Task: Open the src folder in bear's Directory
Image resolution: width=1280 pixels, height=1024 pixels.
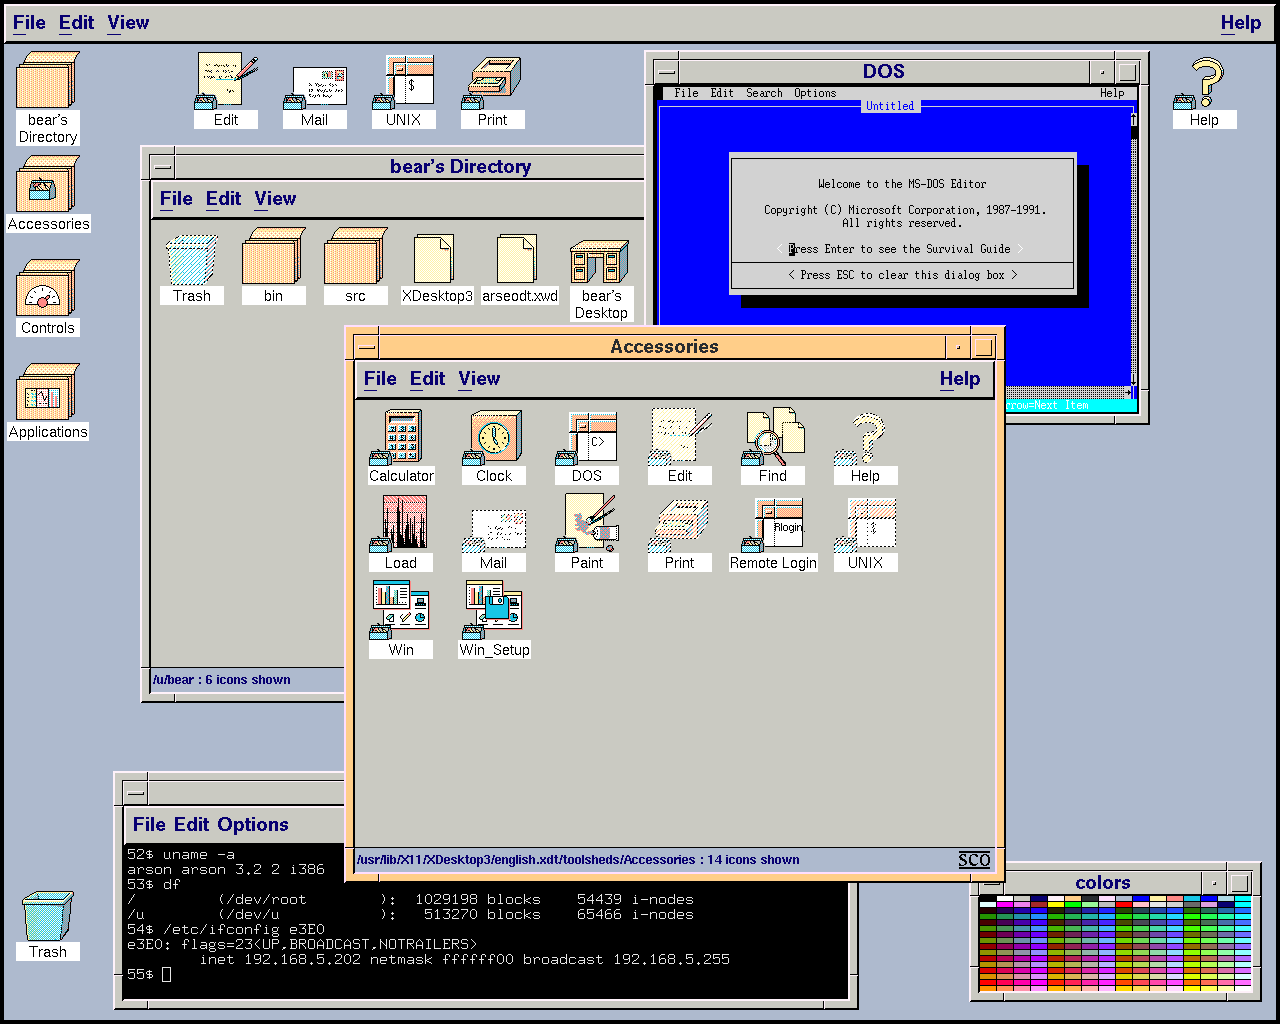Action: pyautogui.click(x=355, y=260)
